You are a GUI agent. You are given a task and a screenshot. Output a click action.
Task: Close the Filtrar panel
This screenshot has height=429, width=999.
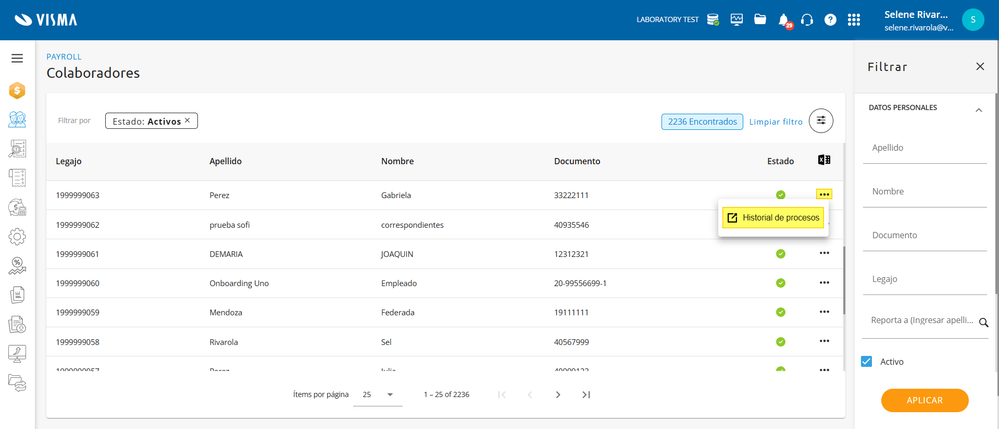click(980, 66)
